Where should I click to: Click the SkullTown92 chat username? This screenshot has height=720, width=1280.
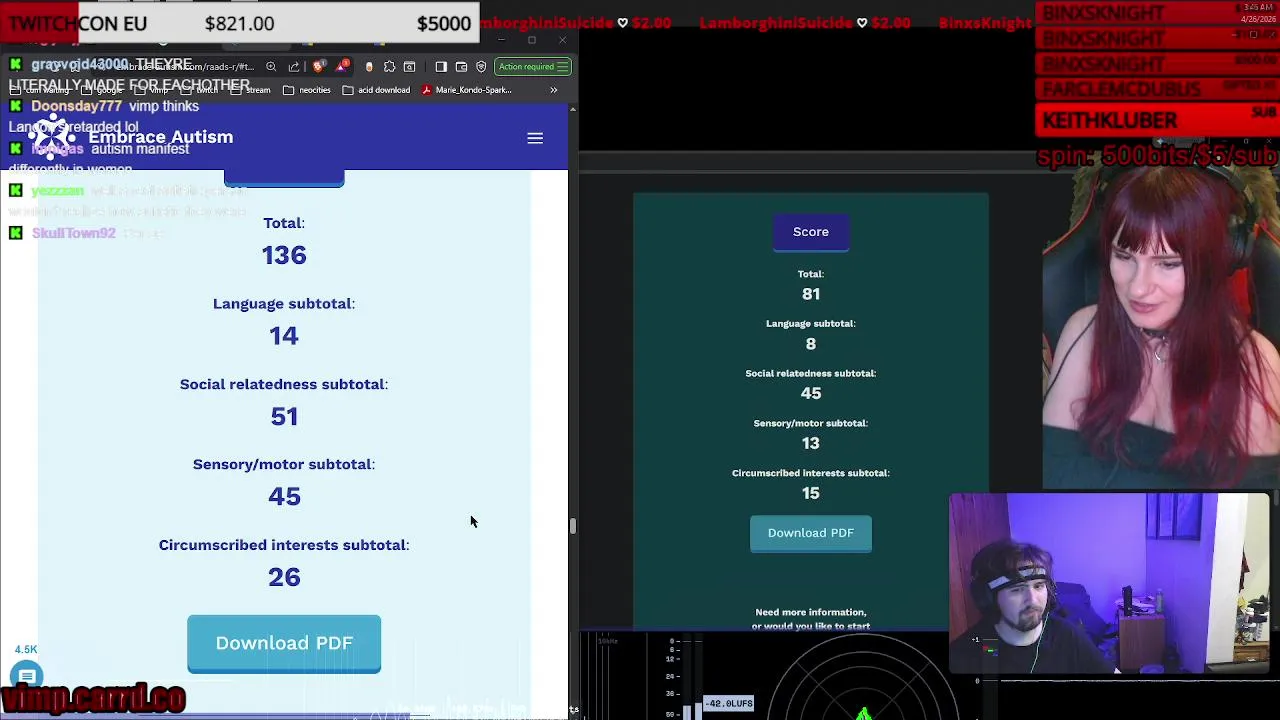74,233
